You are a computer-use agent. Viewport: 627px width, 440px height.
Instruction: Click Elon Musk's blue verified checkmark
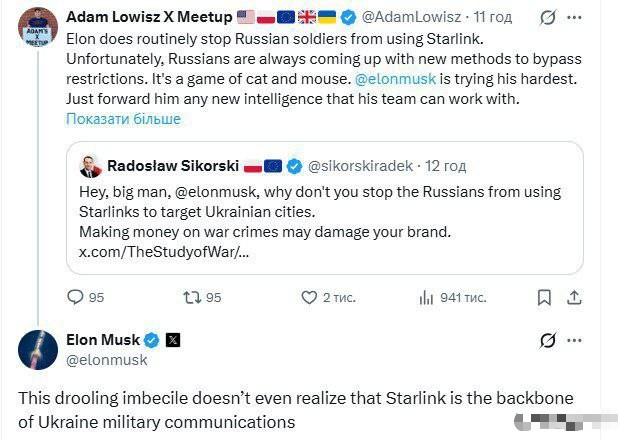[x=152, y=340]
